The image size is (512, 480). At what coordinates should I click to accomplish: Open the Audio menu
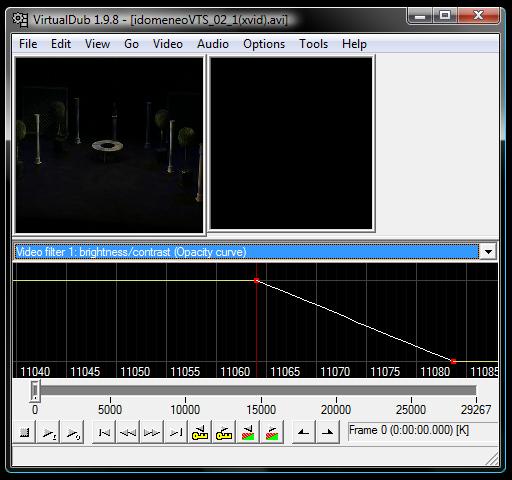(x=213, y=44)
